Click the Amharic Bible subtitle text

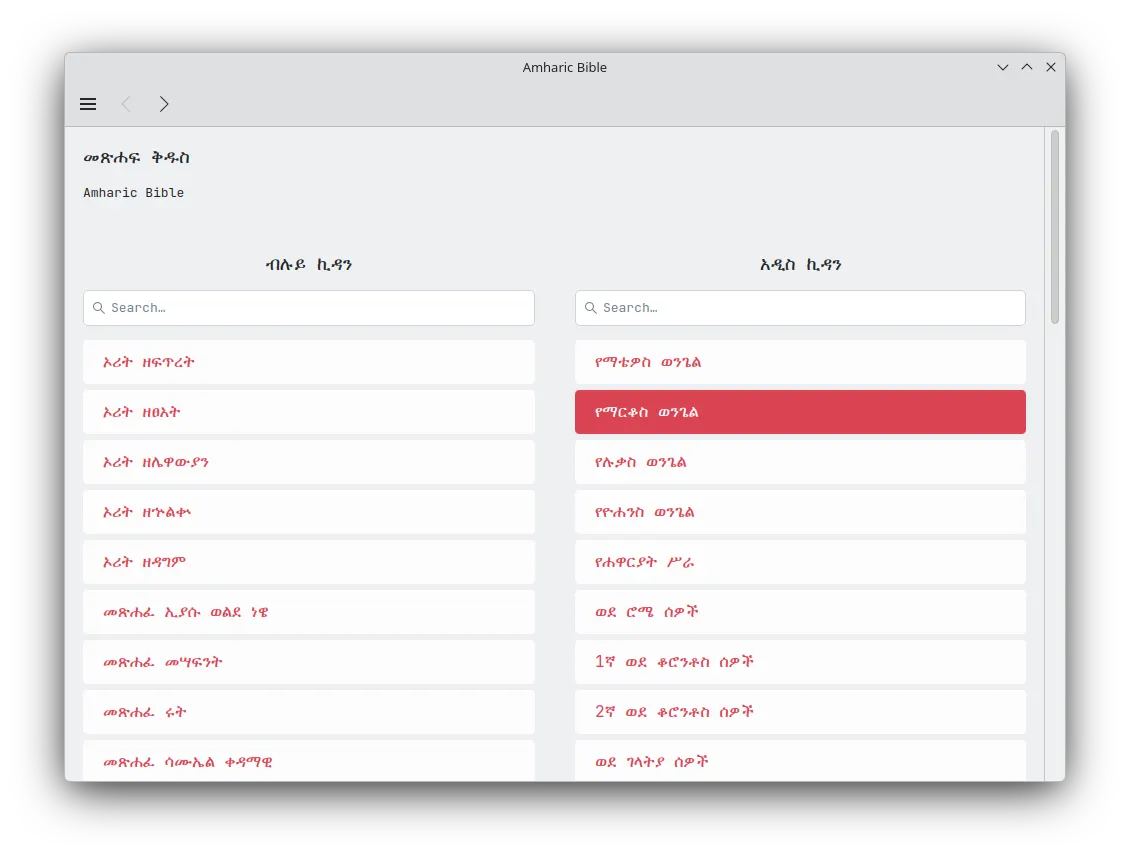click(133, 192)
